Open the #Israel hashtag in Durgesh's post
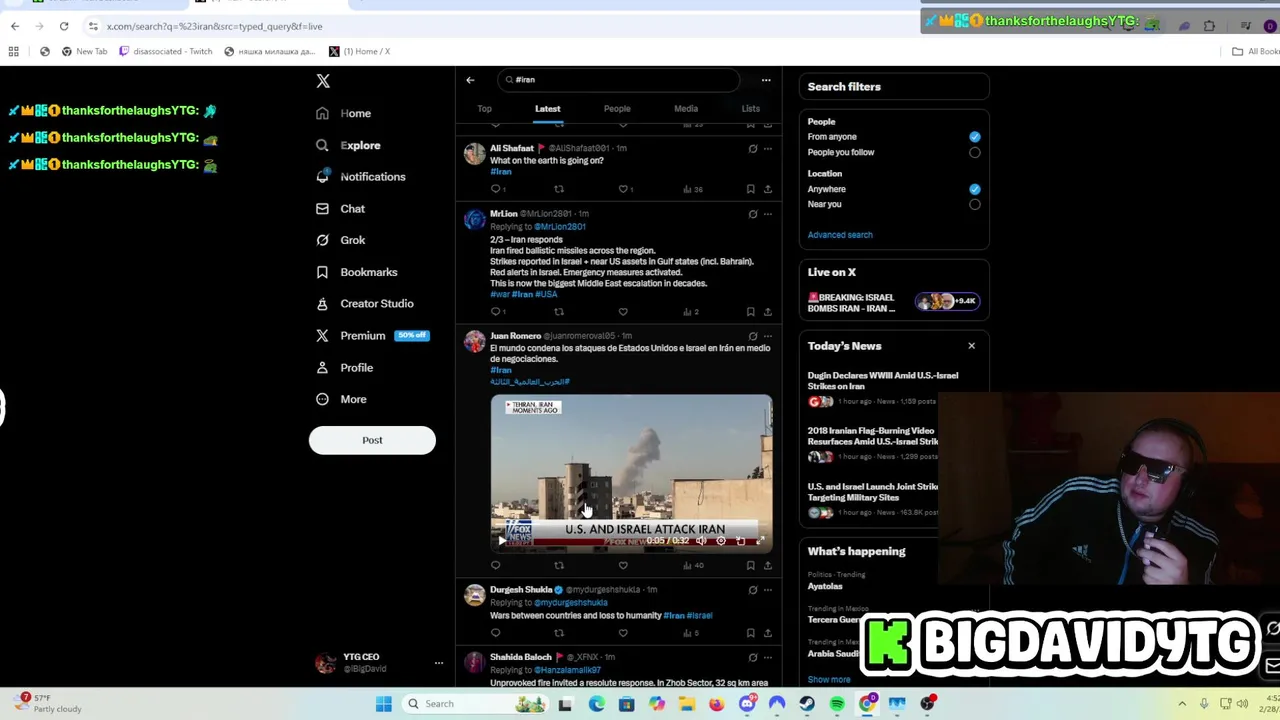This screenshot has height=720, width=1280. 700,616
